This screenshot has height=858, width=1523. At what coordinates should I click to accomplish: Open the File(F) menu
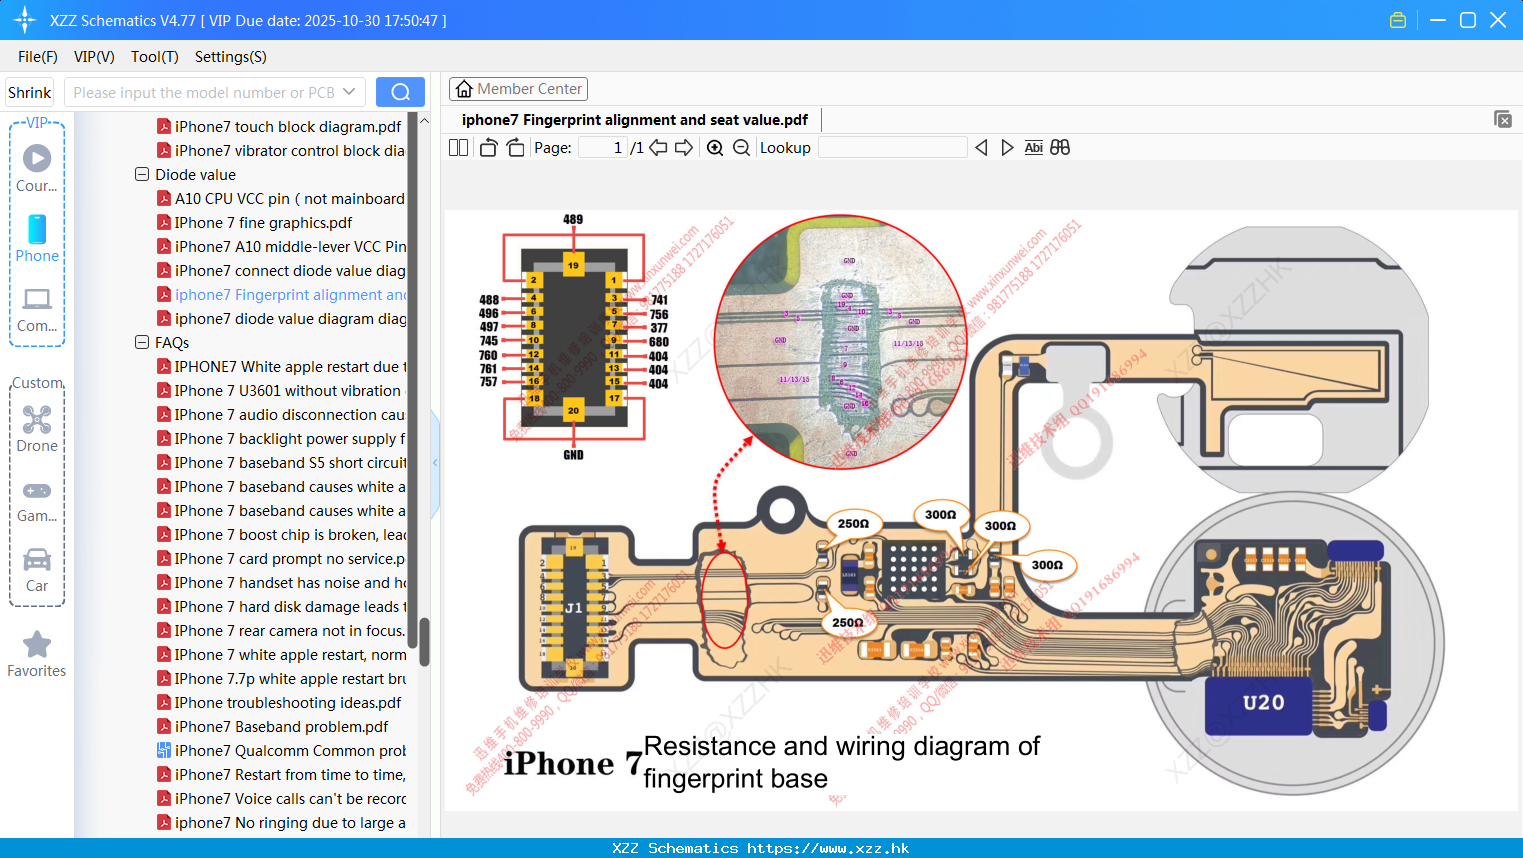tap(37, 57)
